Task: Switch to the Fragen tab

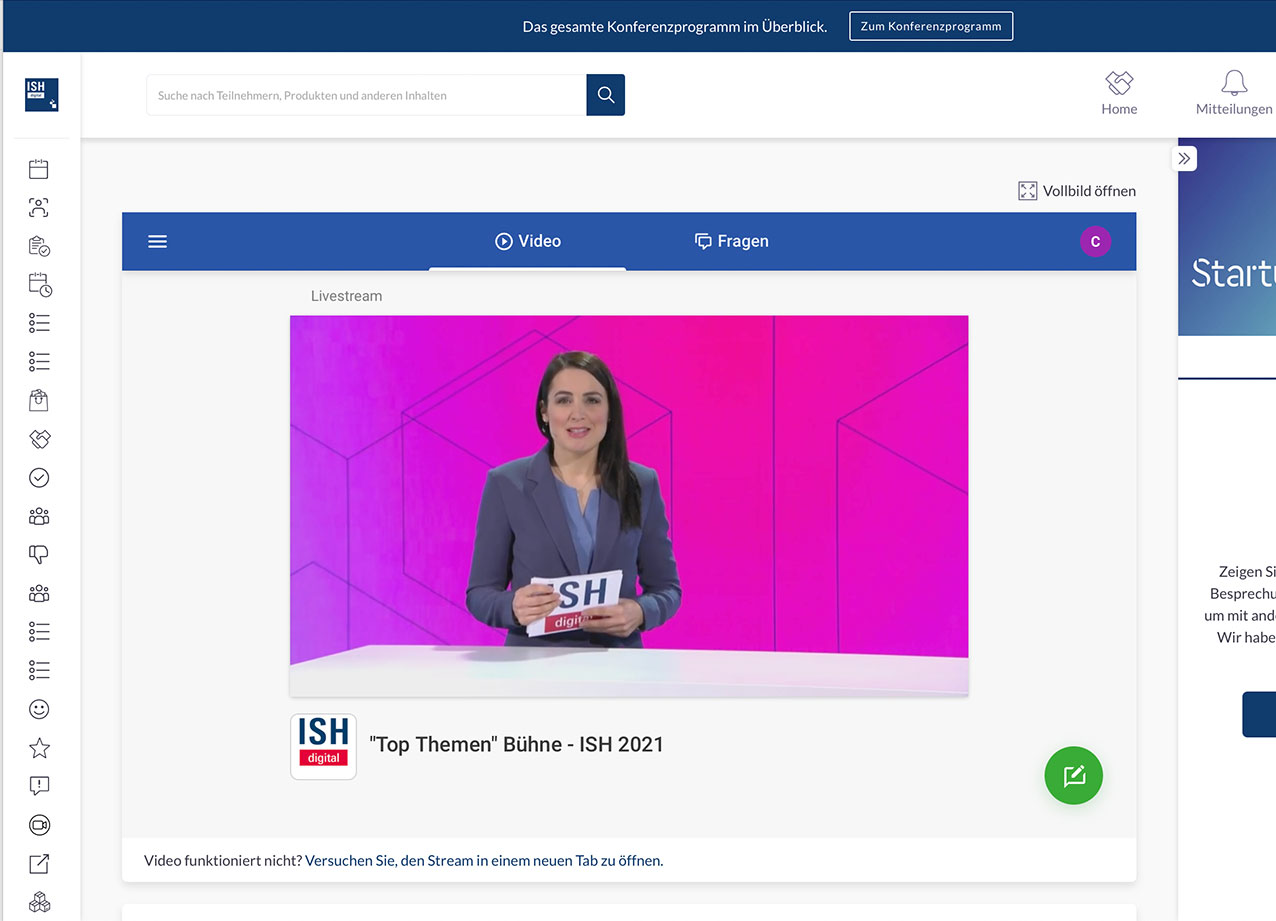Action: pos(731,241)
